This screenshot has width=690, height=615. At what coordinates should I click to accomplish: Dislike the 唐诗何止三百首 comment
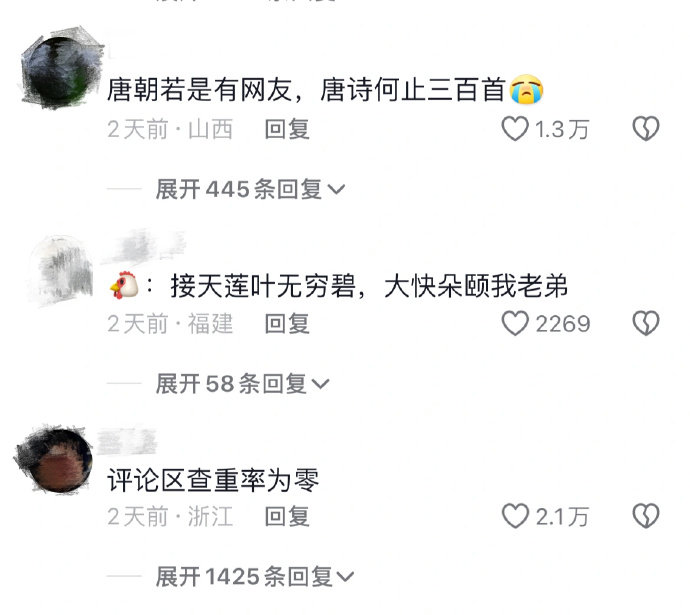click(646, 129)
